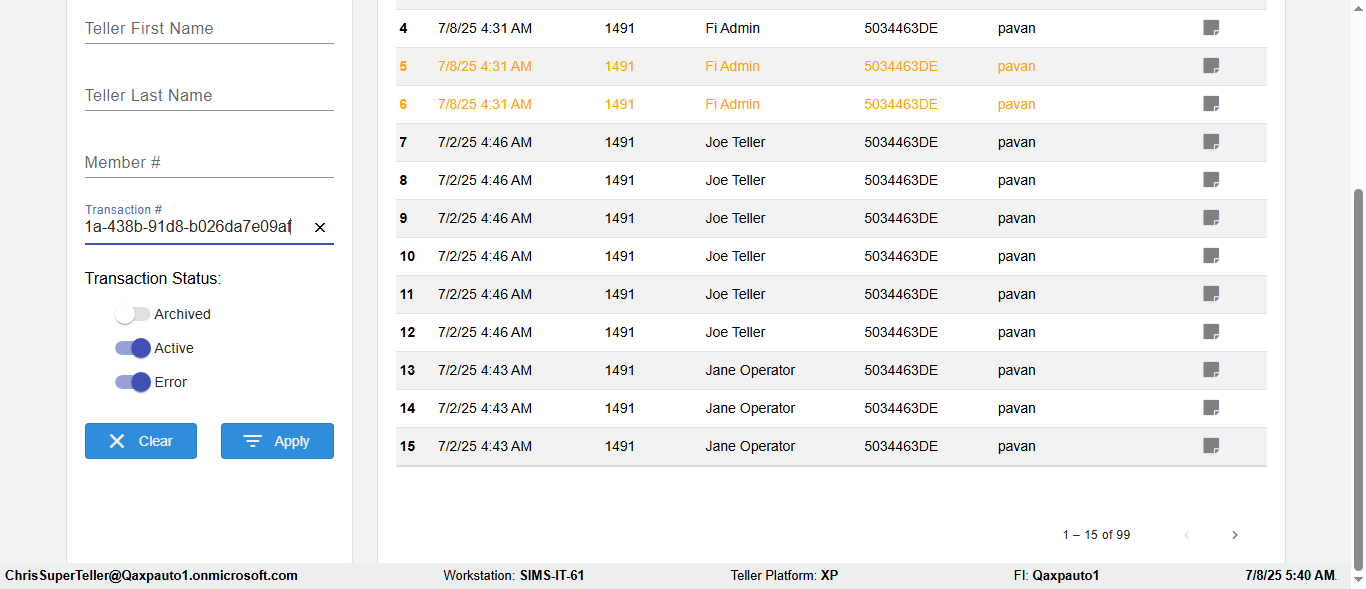Select row 12 Joe Teller transaction
The width and height of the screenshot is (1366, 589).
[735, 332]
